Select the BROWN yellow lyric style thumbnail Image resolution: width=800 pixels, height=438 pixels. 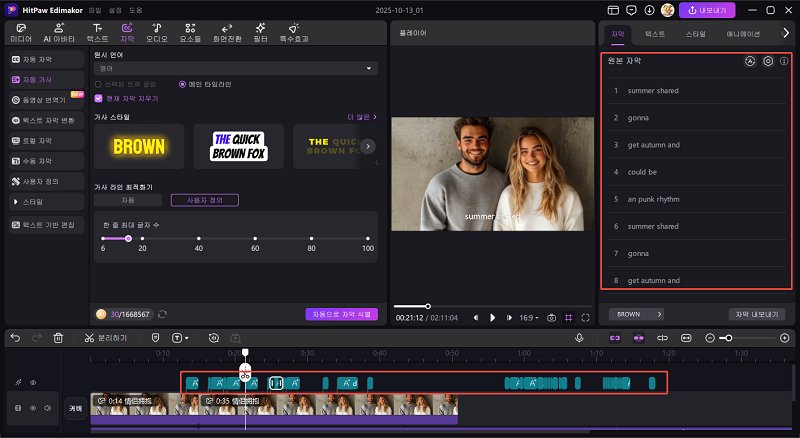coord(139,146)
